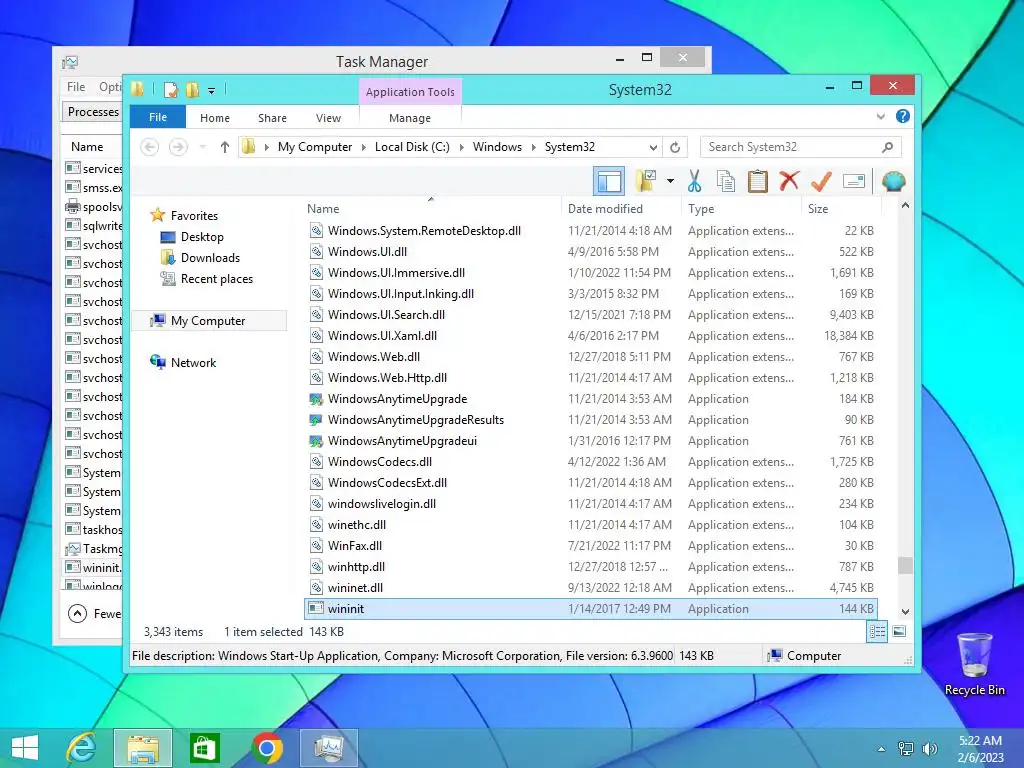Select WindowsCodecs.dll file
This screenshot has height=768, width=1024.
(x=591, y=462)
